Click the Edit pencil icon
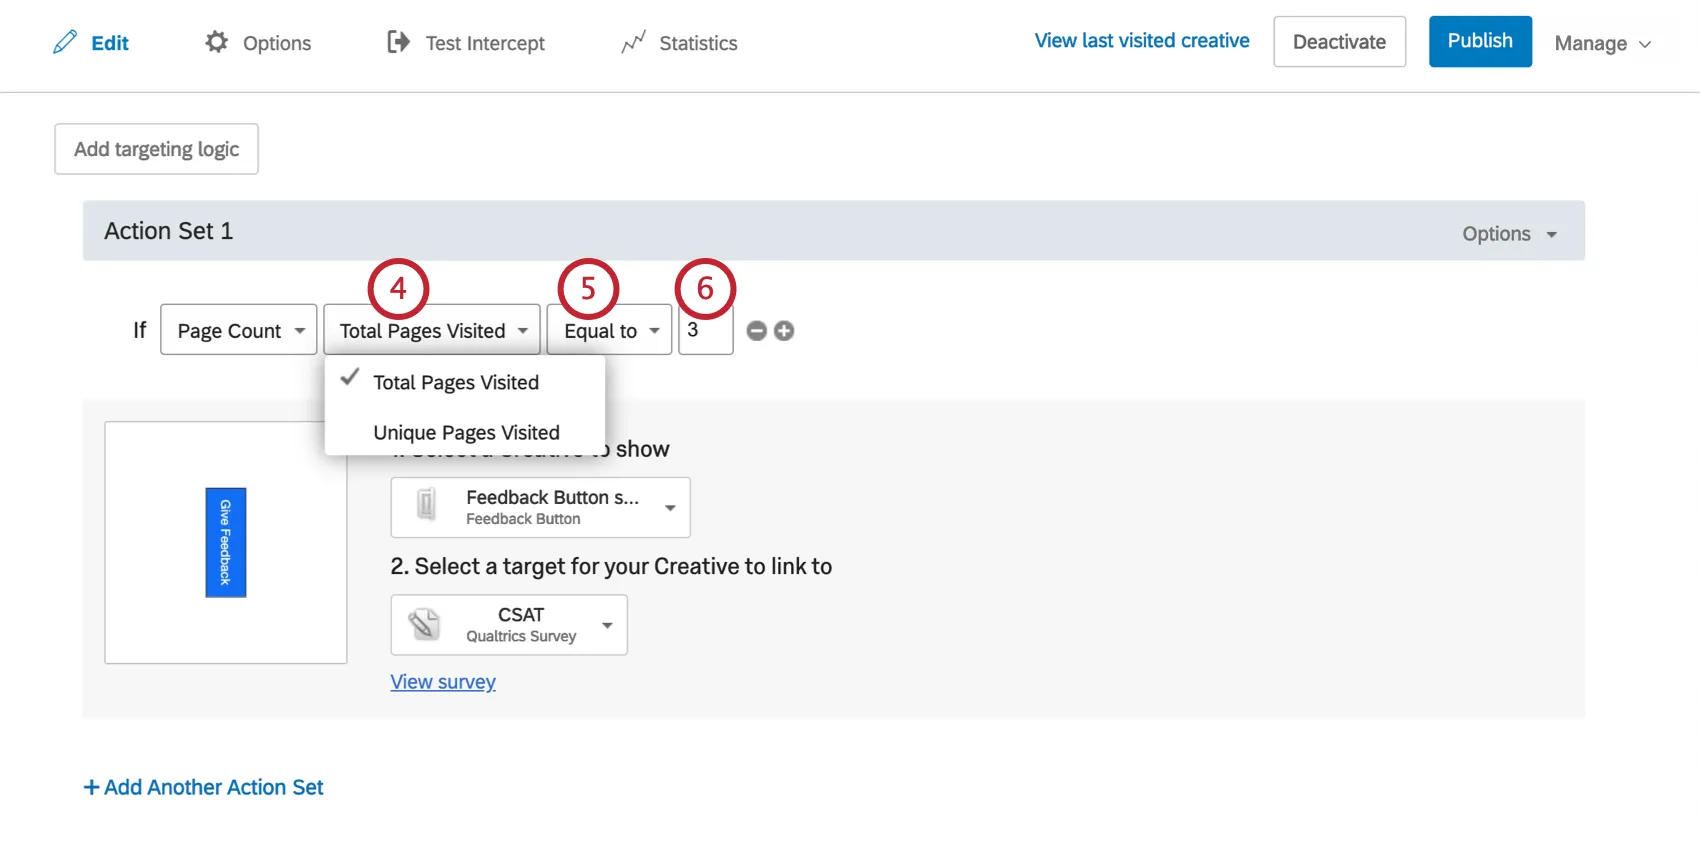1700x850 pixels. tap(65, 42)
